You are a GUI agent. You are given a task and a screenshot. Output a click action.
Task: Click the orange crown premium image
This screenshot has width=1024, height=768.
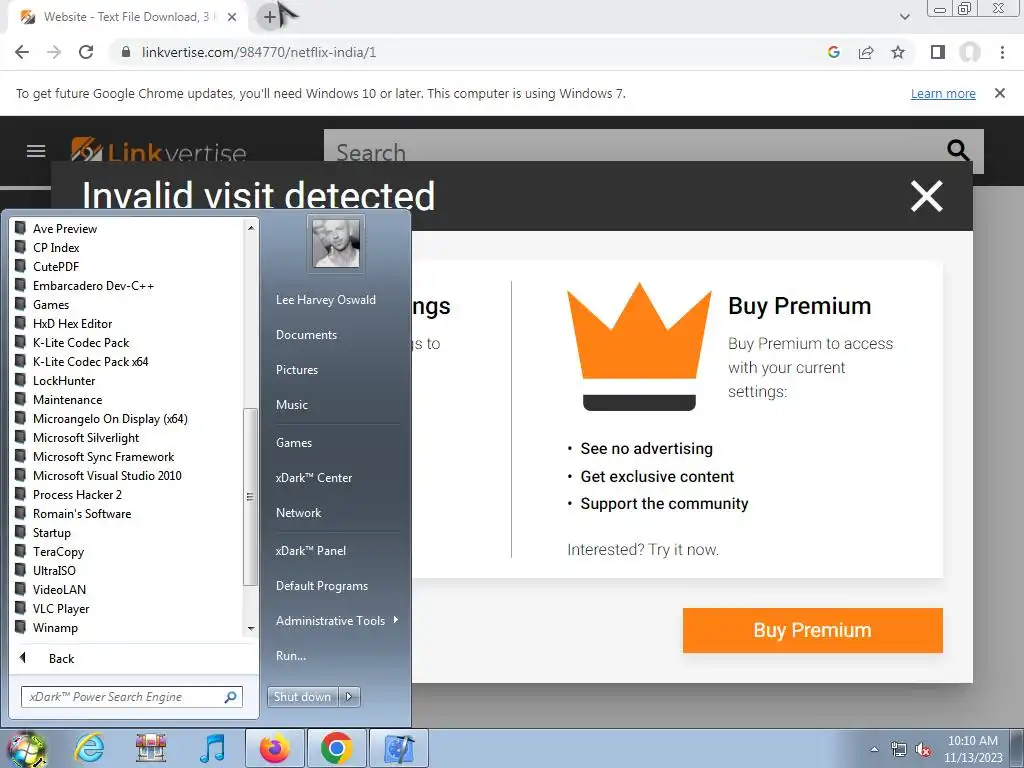(639, 347)
